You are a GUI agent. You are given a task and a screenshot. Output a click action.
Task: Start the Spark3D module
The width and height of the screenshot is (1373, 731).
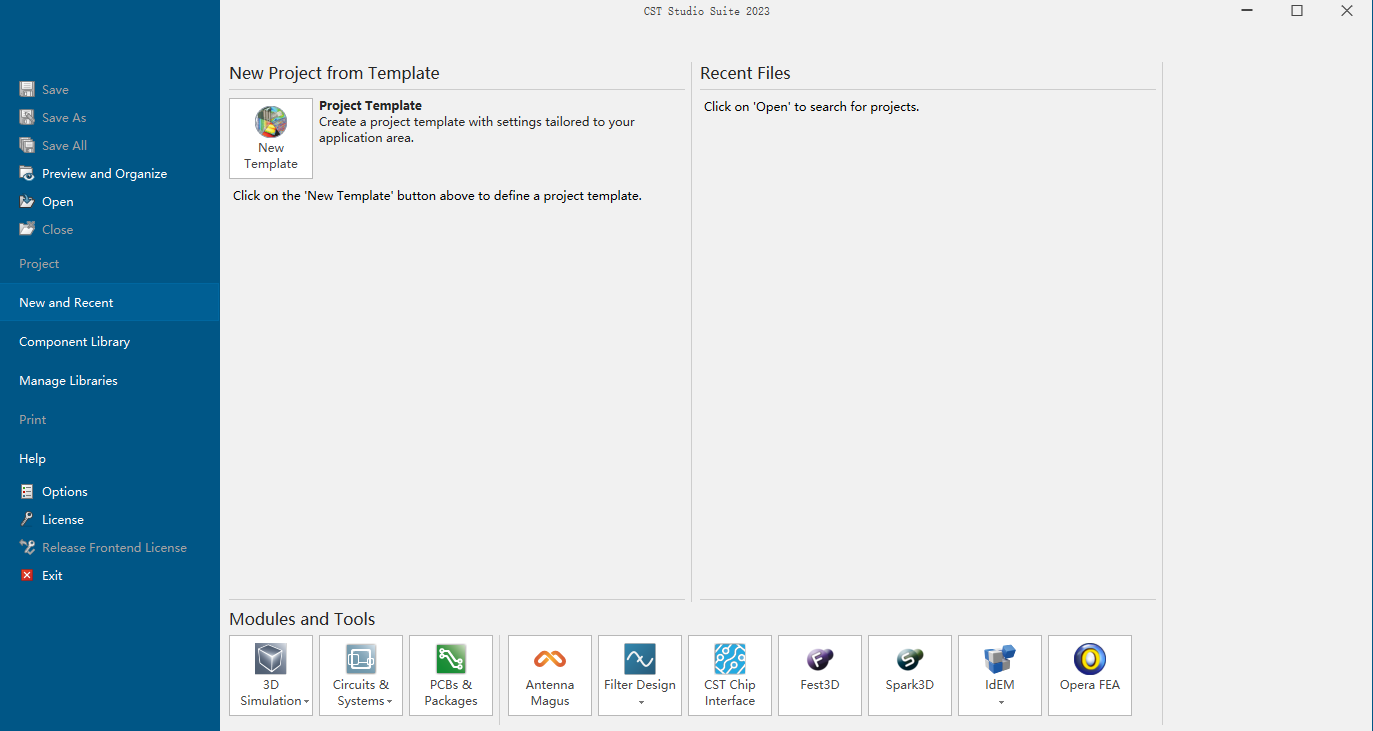pyautogui.click(x=909, y=675)
